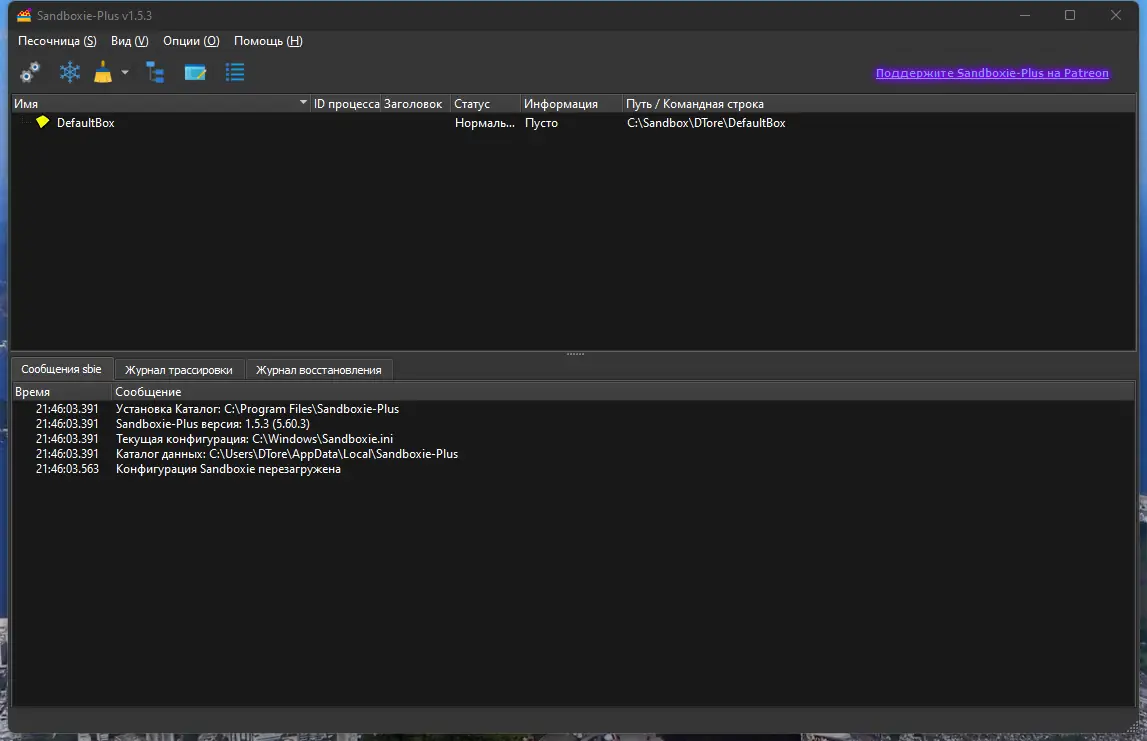Close the Sandboxie-Plus window
This screenshot has width=1147, height=741.
click(1116, 15)
